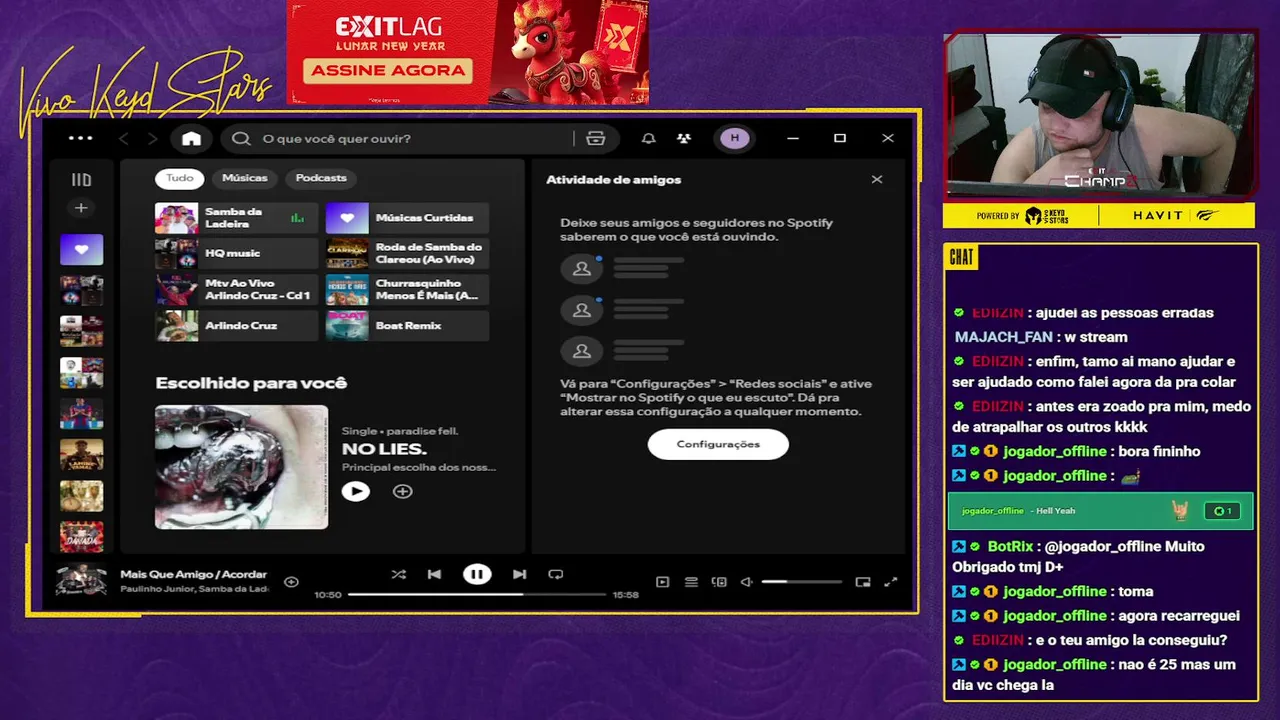The height and width of the screenshot is (720, 1280).
Task: Open the Browse icon in the search bar
Action: [596, 139]
